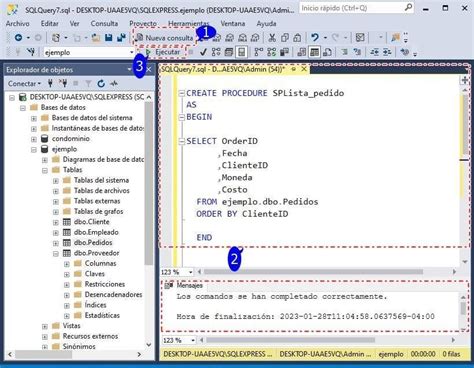The image size is (474, 368).
Task: Toggle Include Client Statistics
Action: point(284,52)
